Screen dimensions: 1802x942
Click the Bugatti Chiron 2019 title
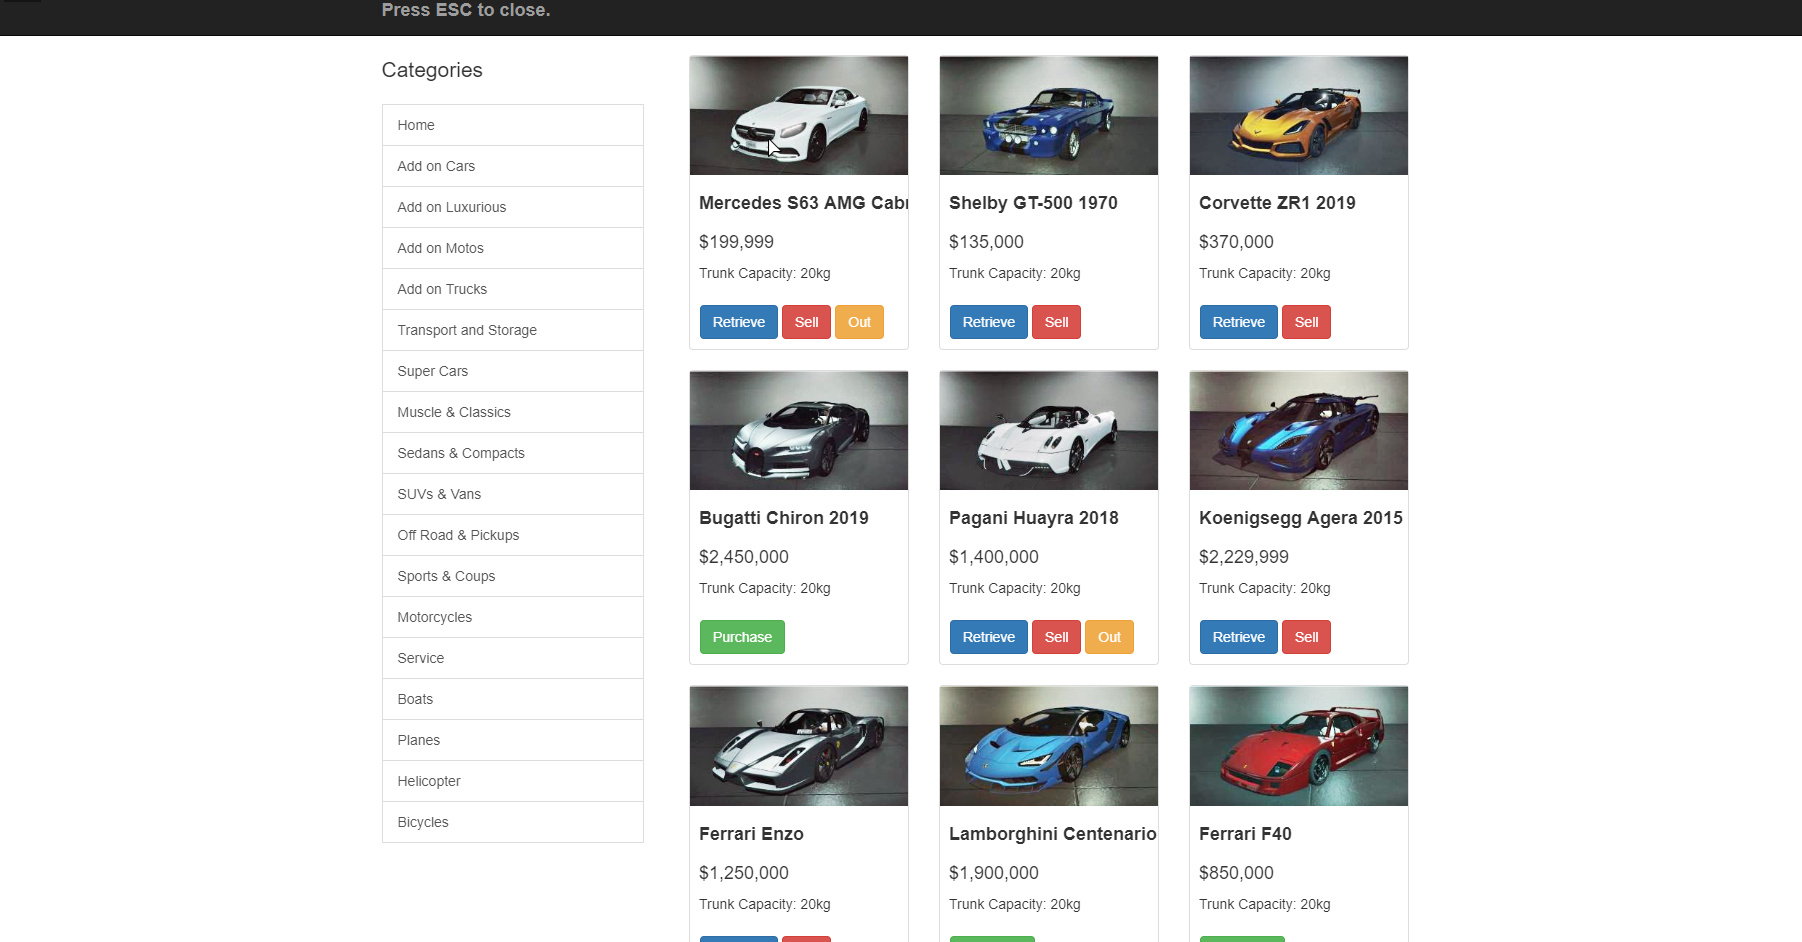click(784, 518)
